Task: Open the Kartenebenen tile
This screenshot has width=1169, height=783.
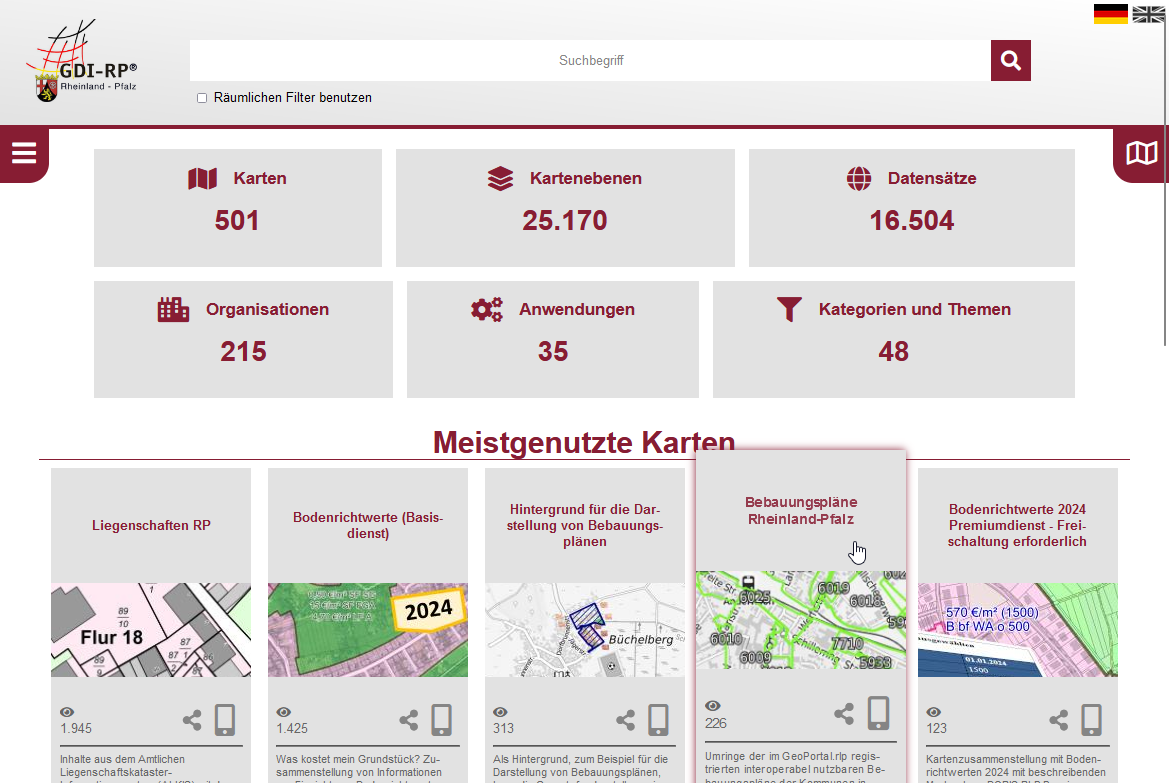Action: (x=565, y=208)
